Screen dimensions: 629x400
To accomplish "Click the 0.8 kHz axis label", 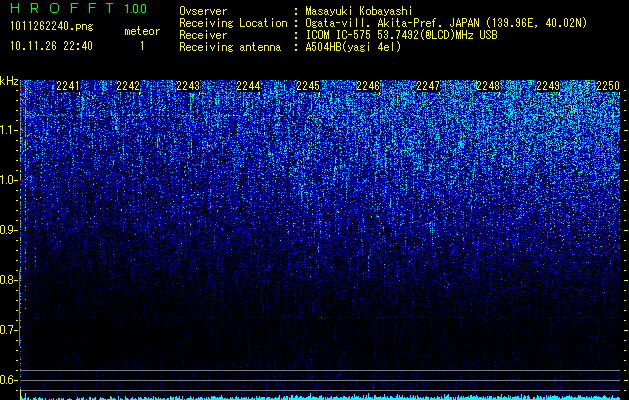I will [x=8, y=280].
